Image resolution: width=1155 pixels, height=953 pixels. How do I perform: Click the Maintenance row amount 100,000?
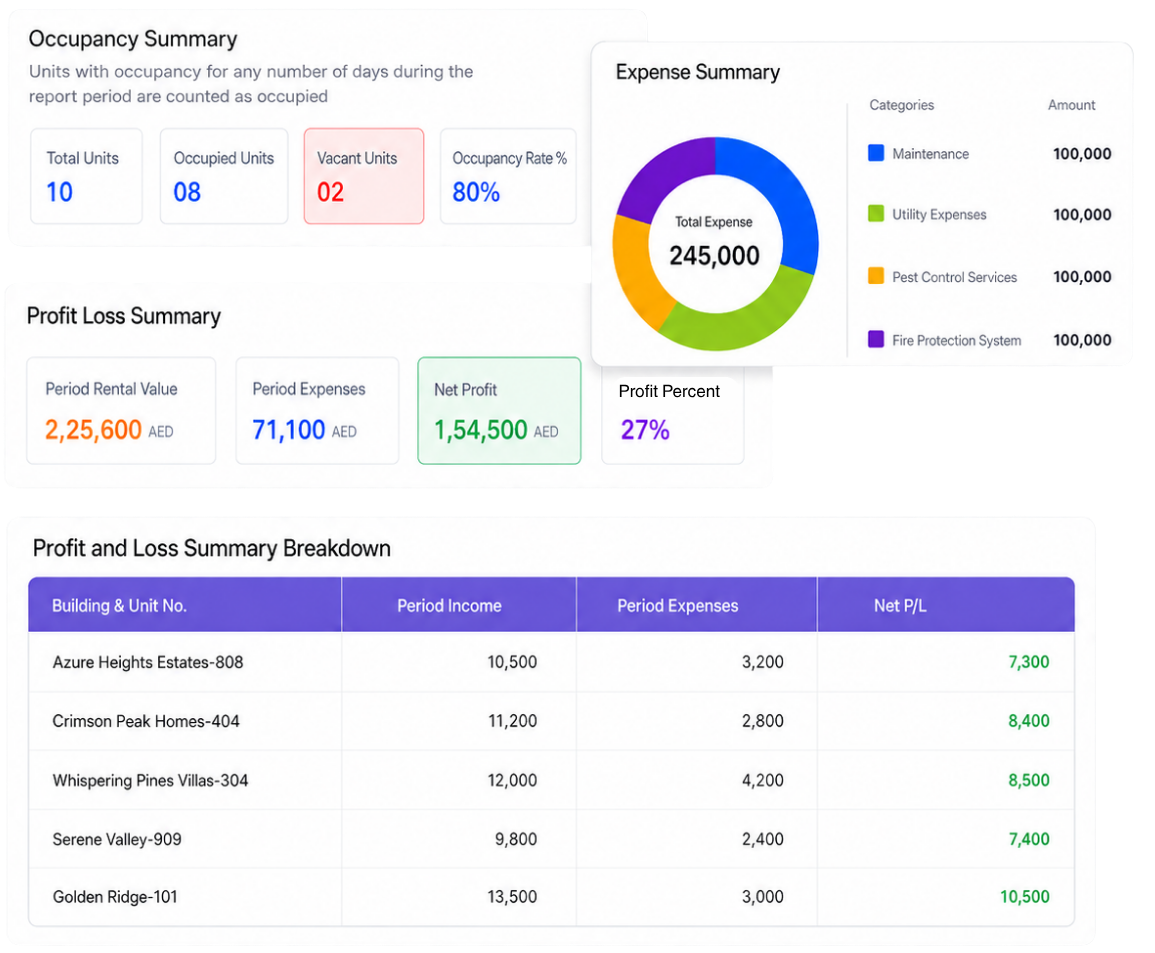pos(1082,154)
